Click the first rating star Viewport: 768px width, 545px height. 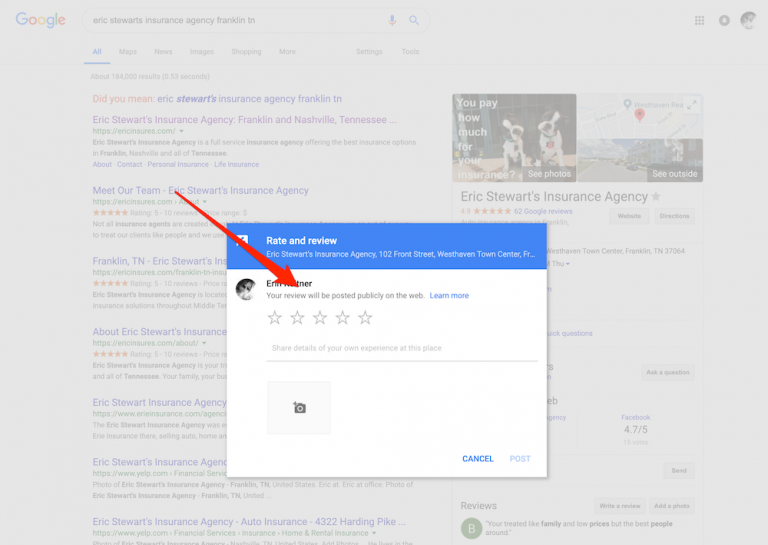(x=274, y=318)
